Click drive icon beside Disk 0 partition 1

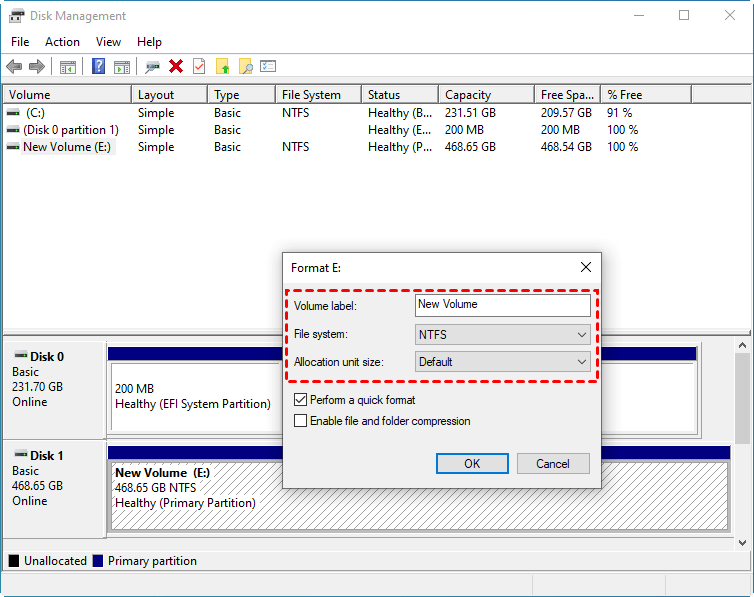tap(13, 130)
